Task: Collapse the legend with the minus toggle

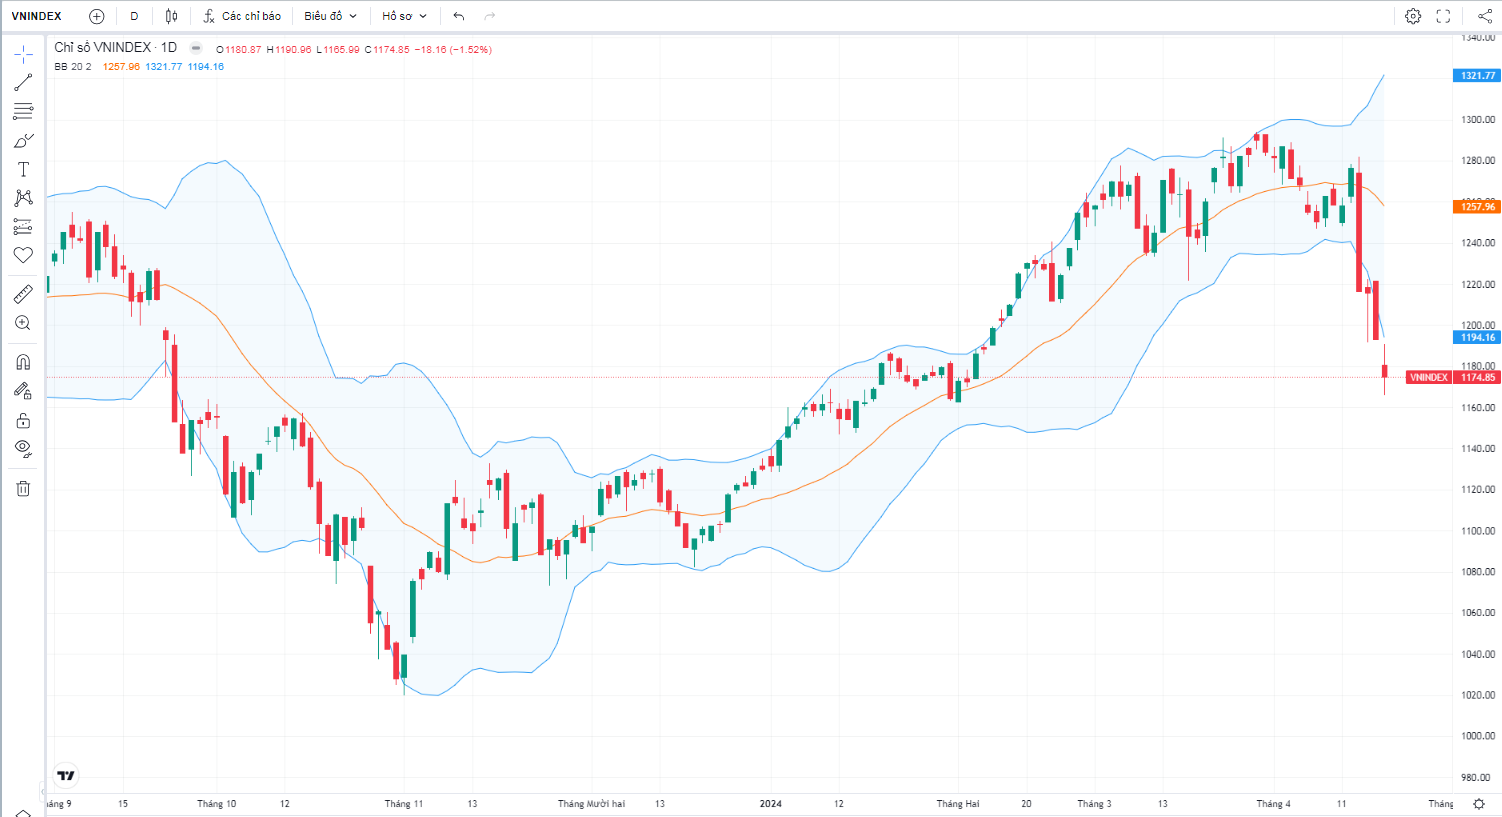Action: coord(196,48)
